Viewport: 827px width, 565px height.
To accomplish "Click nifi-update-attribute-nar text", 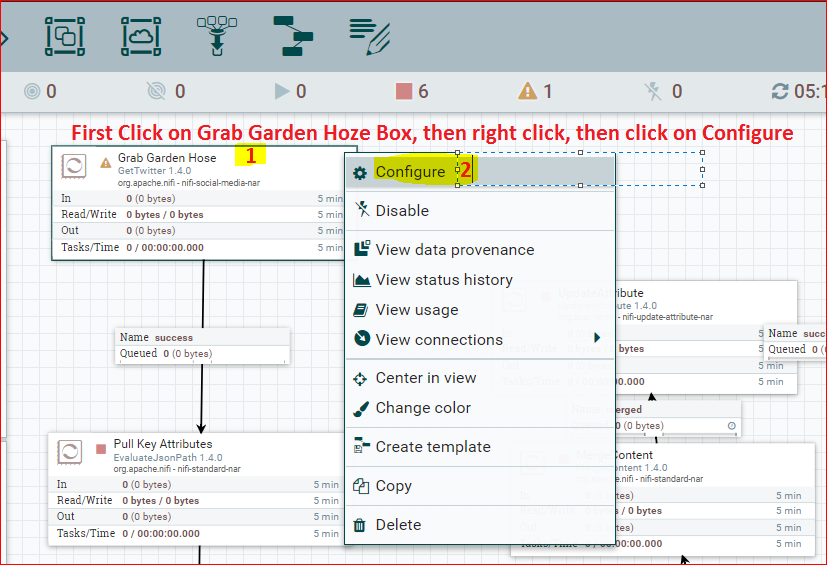I will coord(667,317).
